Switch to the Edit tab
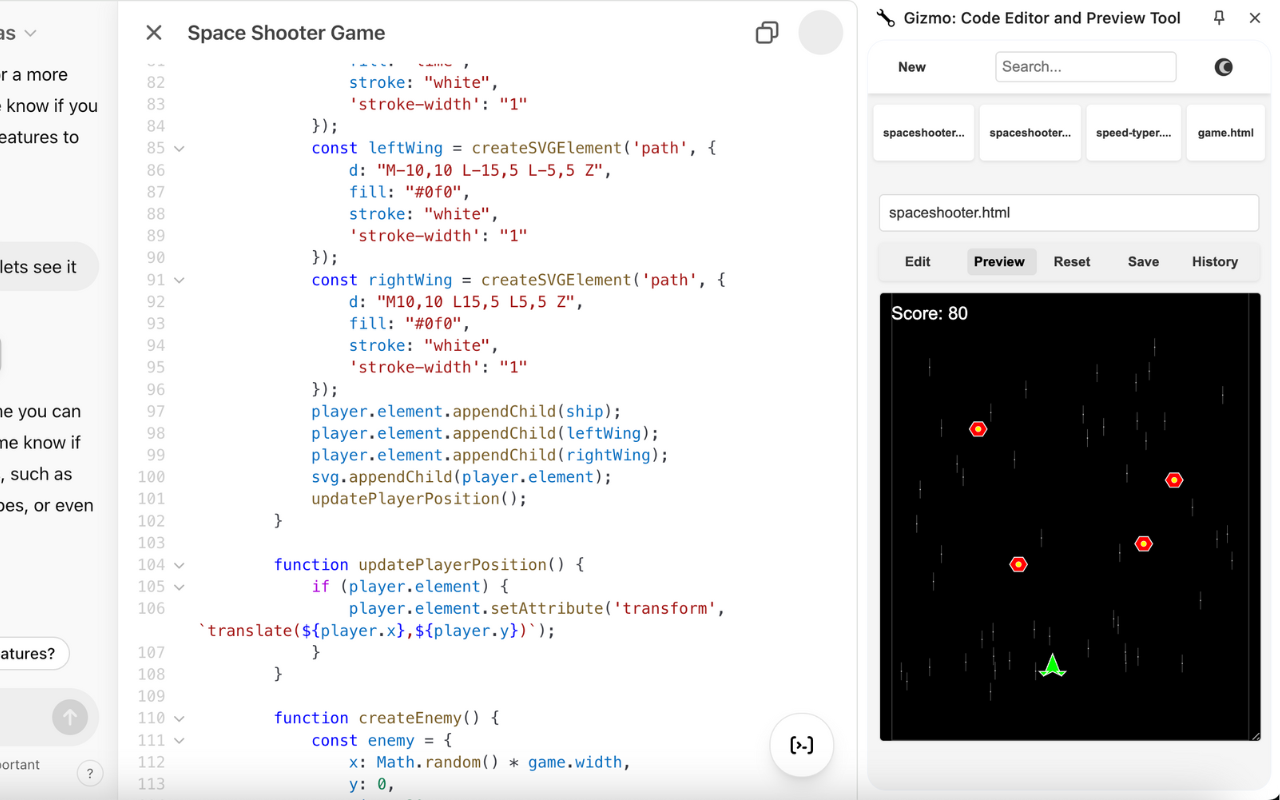This screenshot has width=1280, height=800. pos(916,261)
